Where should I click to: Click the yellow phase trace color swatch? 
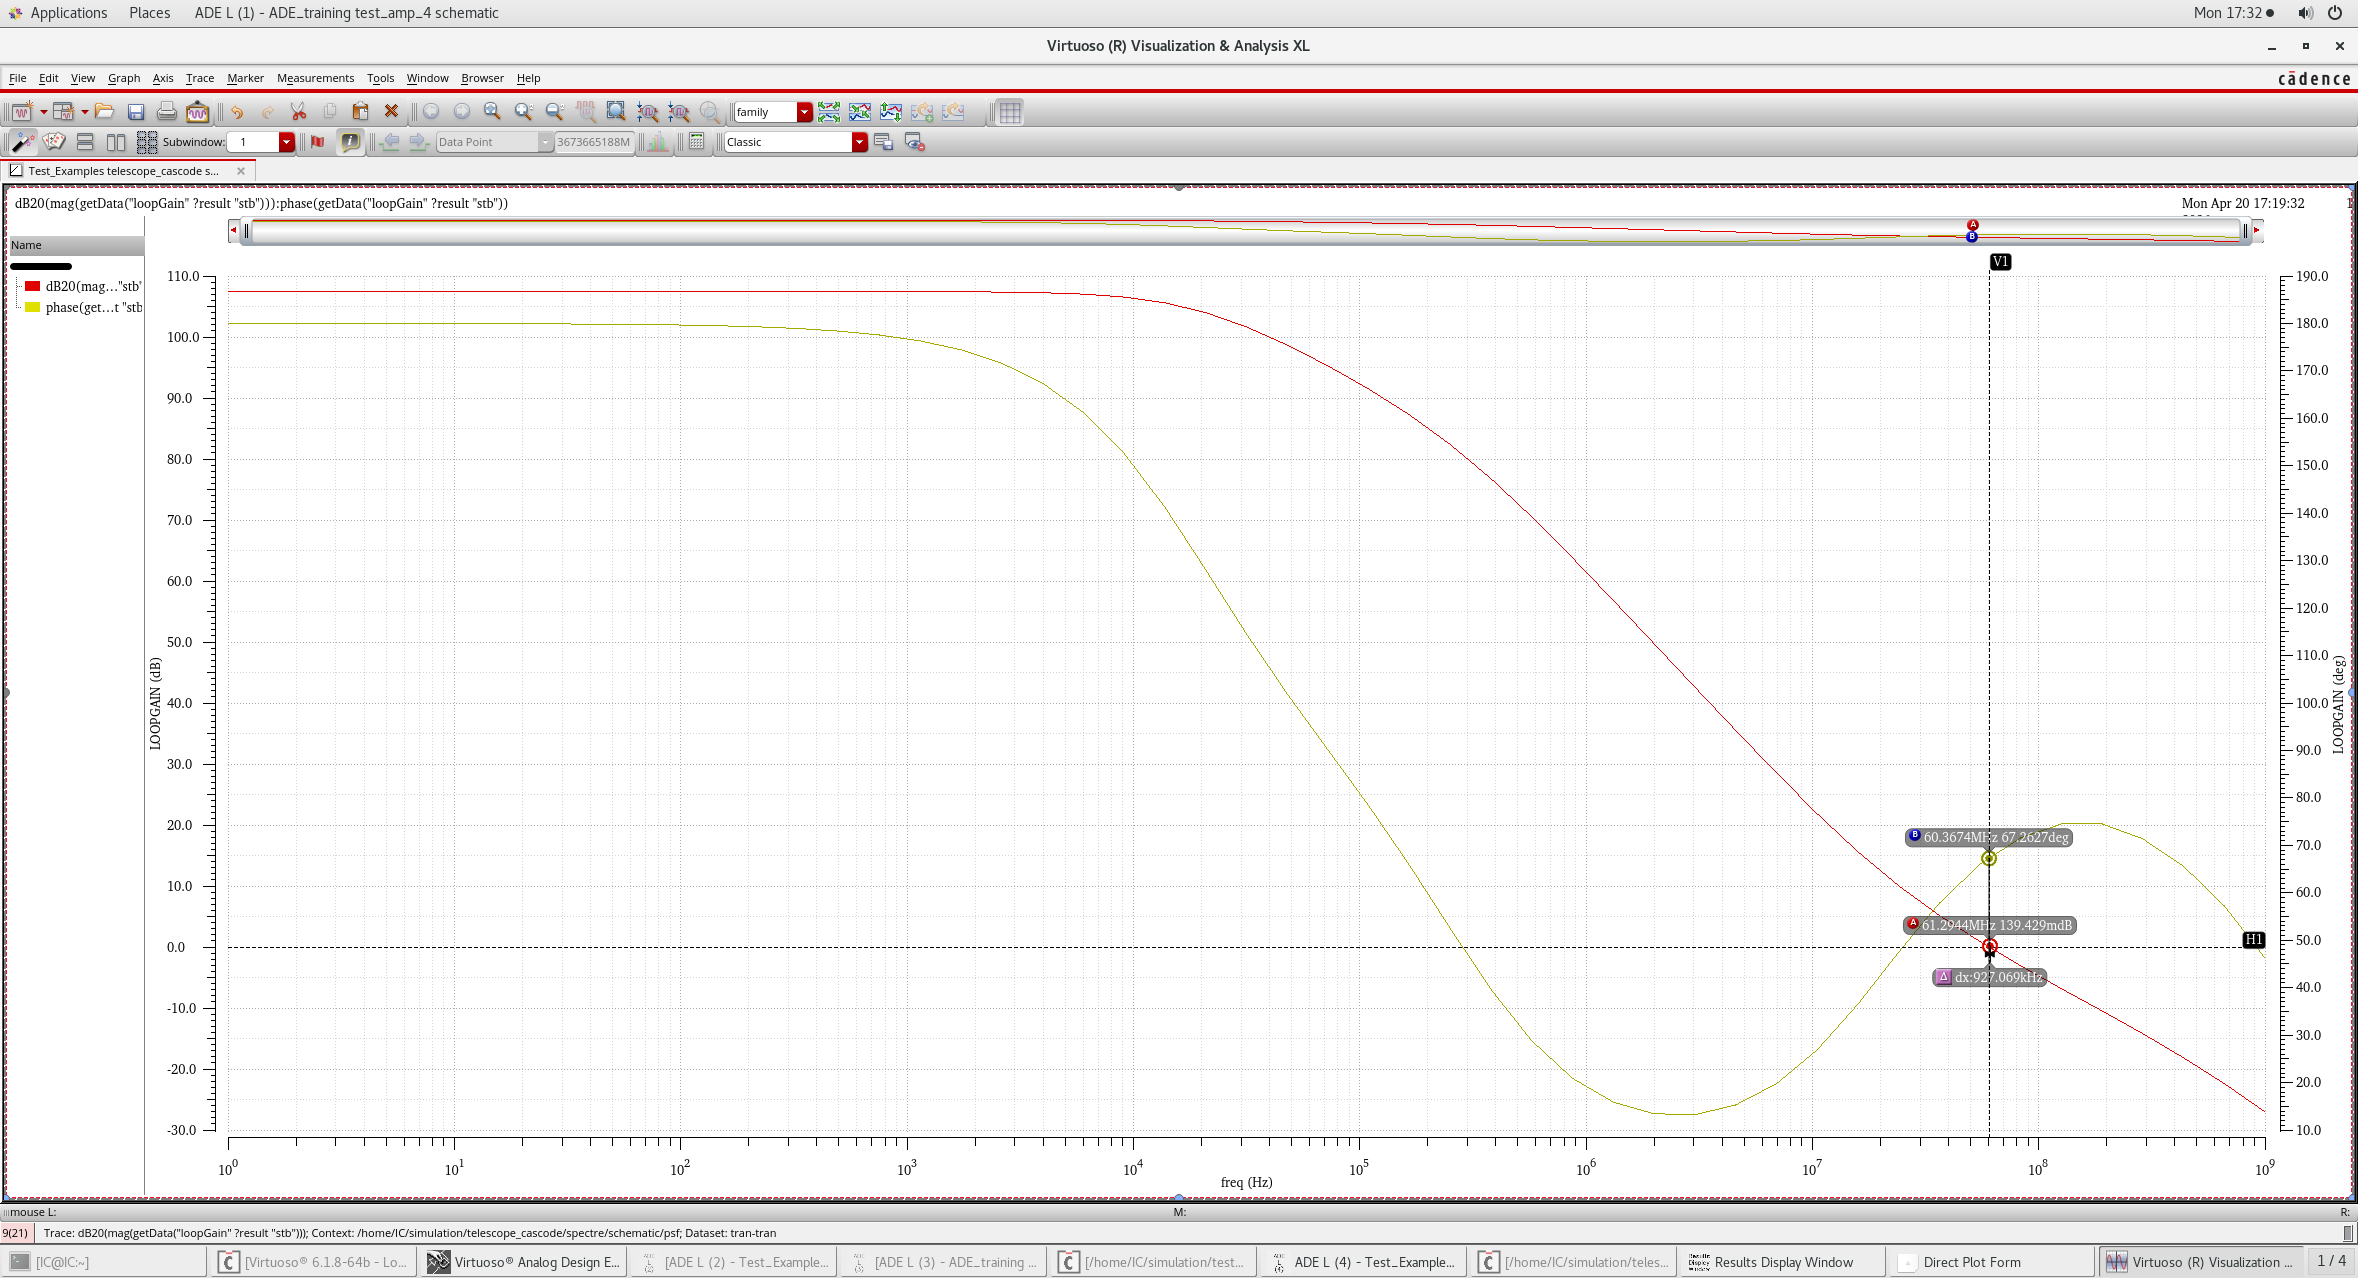click(32, 307)
